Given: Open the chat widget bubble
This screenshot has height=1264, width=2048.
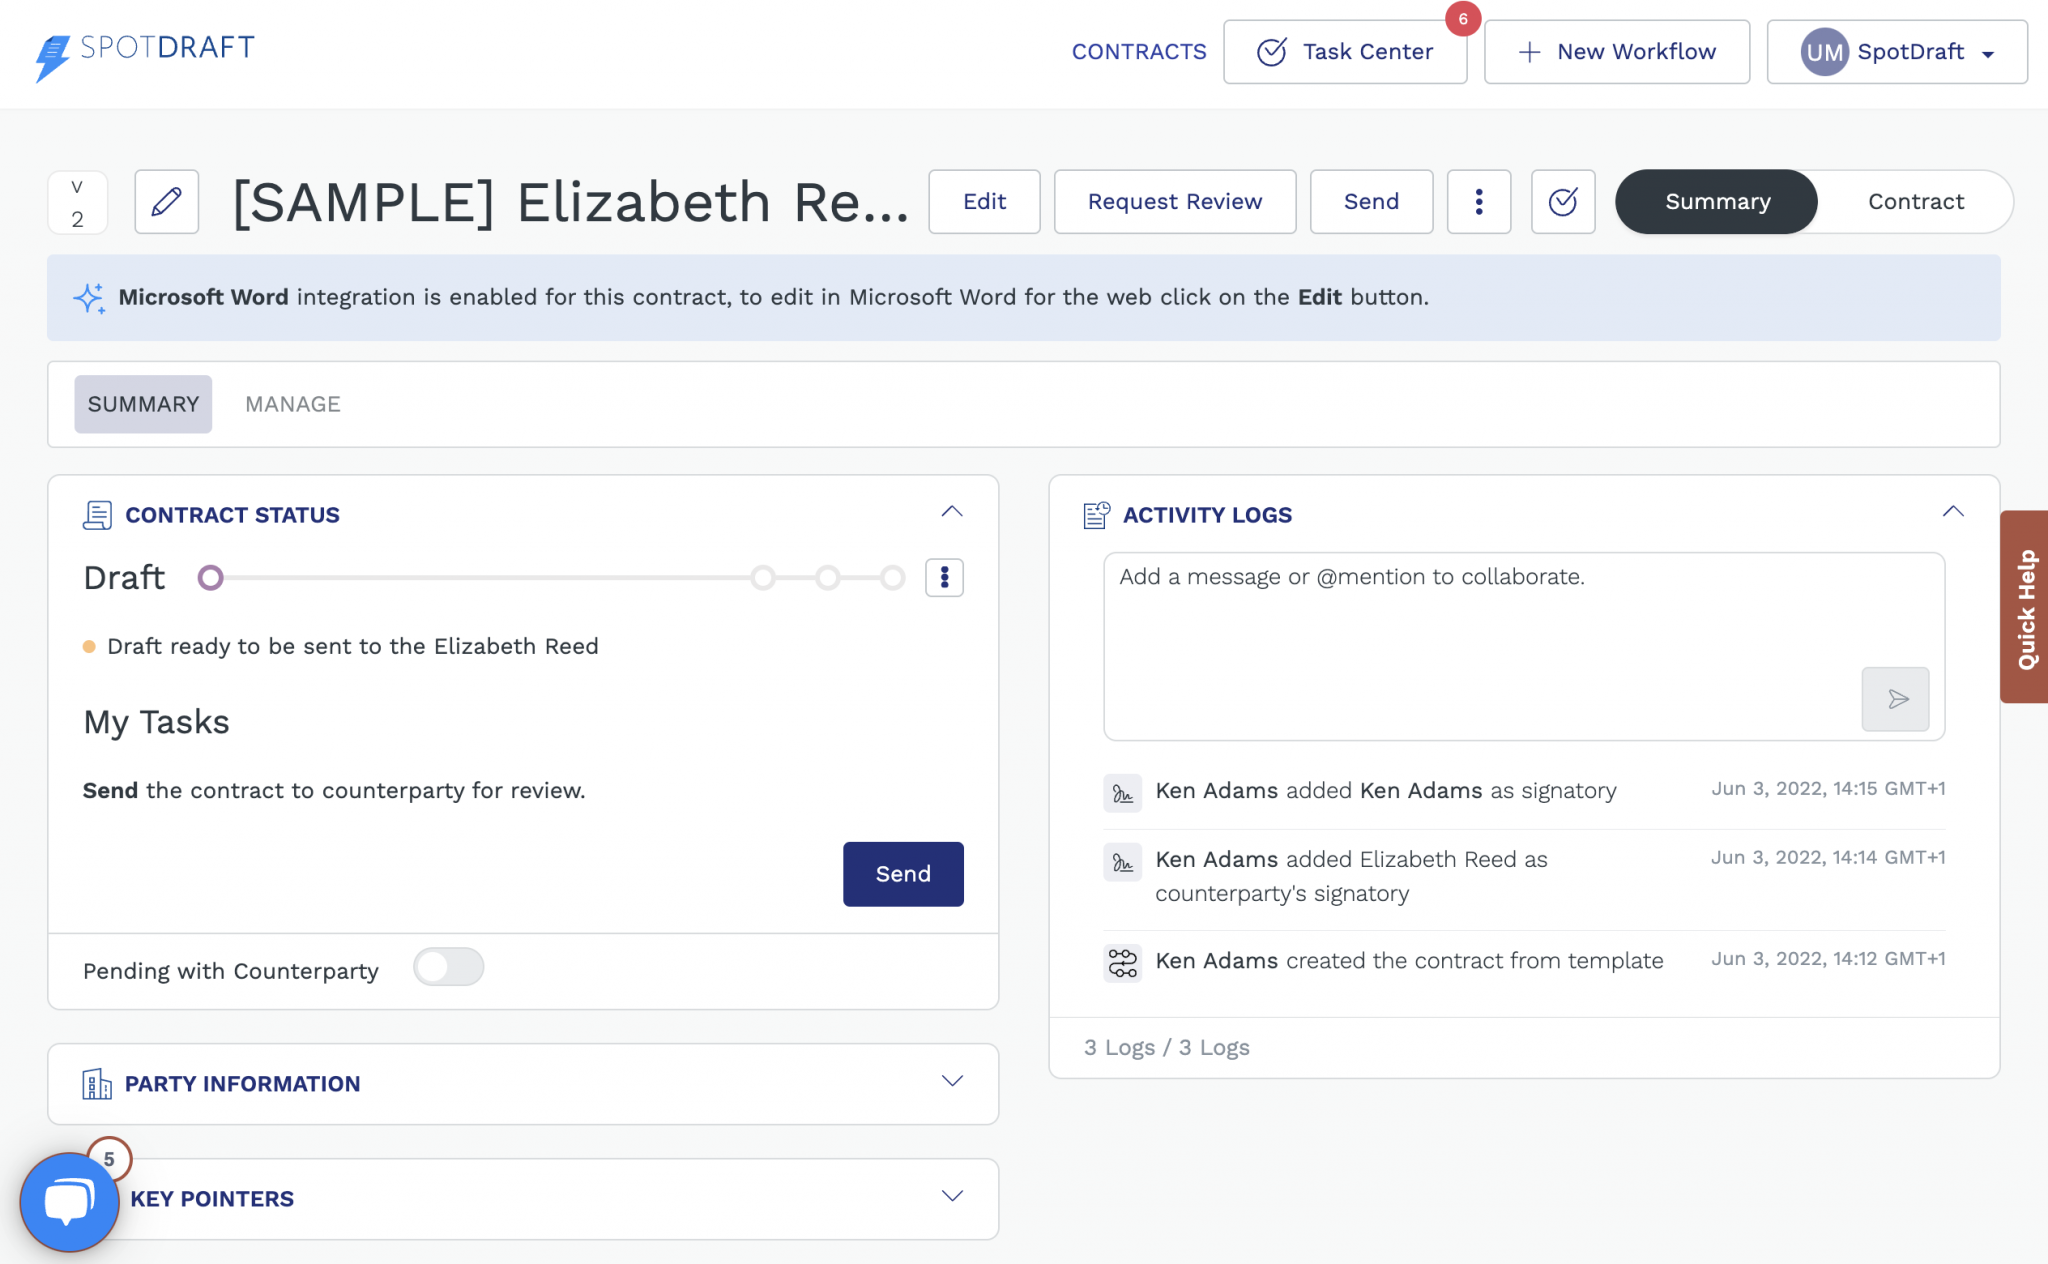Looking at the screenshot, I should [68, 1202].
